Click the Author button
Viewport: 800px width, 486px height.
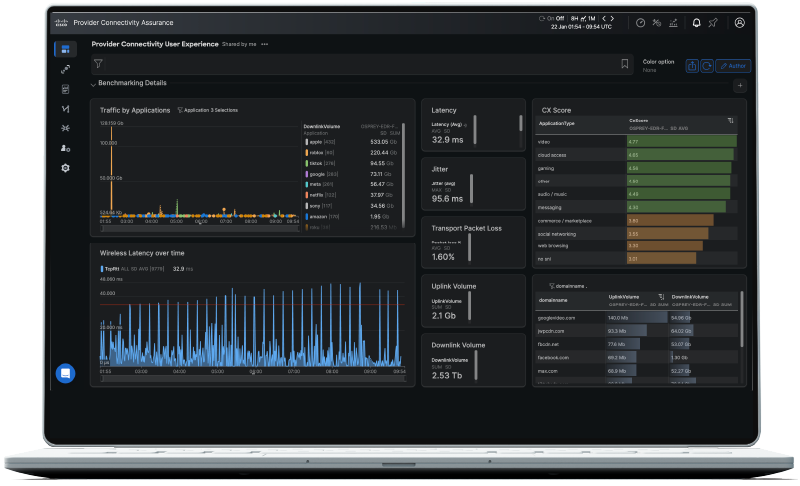click(x=733, y=65)
